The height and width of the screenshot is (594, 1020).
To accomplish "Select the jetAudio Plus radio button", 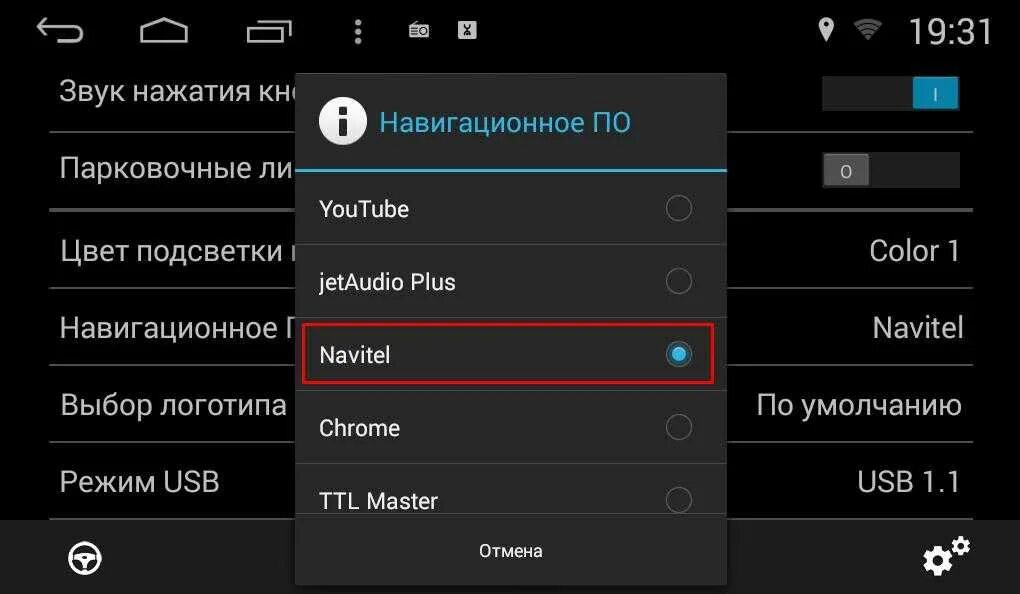I will [x=678, y=281].
